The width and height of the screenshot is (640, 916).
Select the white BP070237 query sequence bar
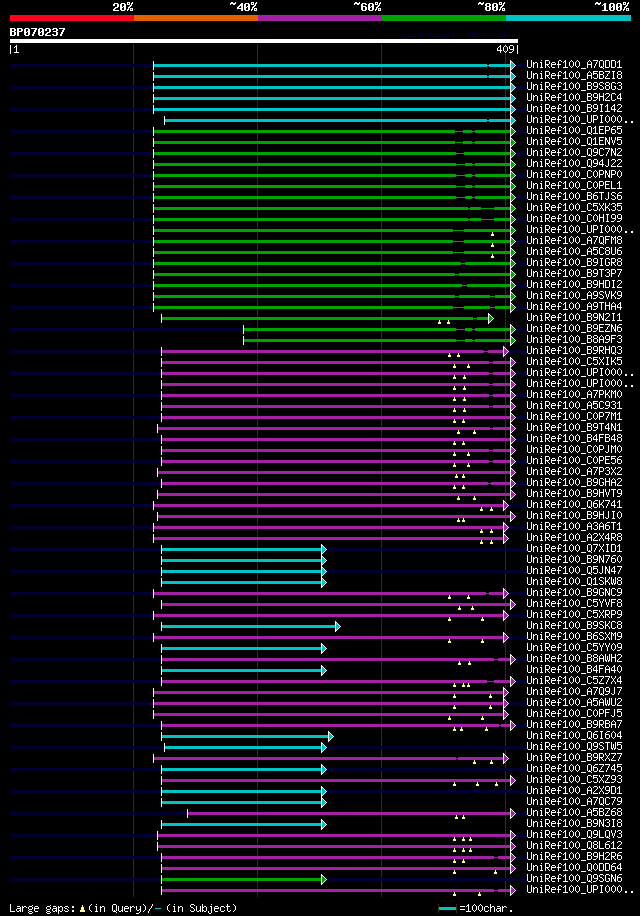(263, 41)
